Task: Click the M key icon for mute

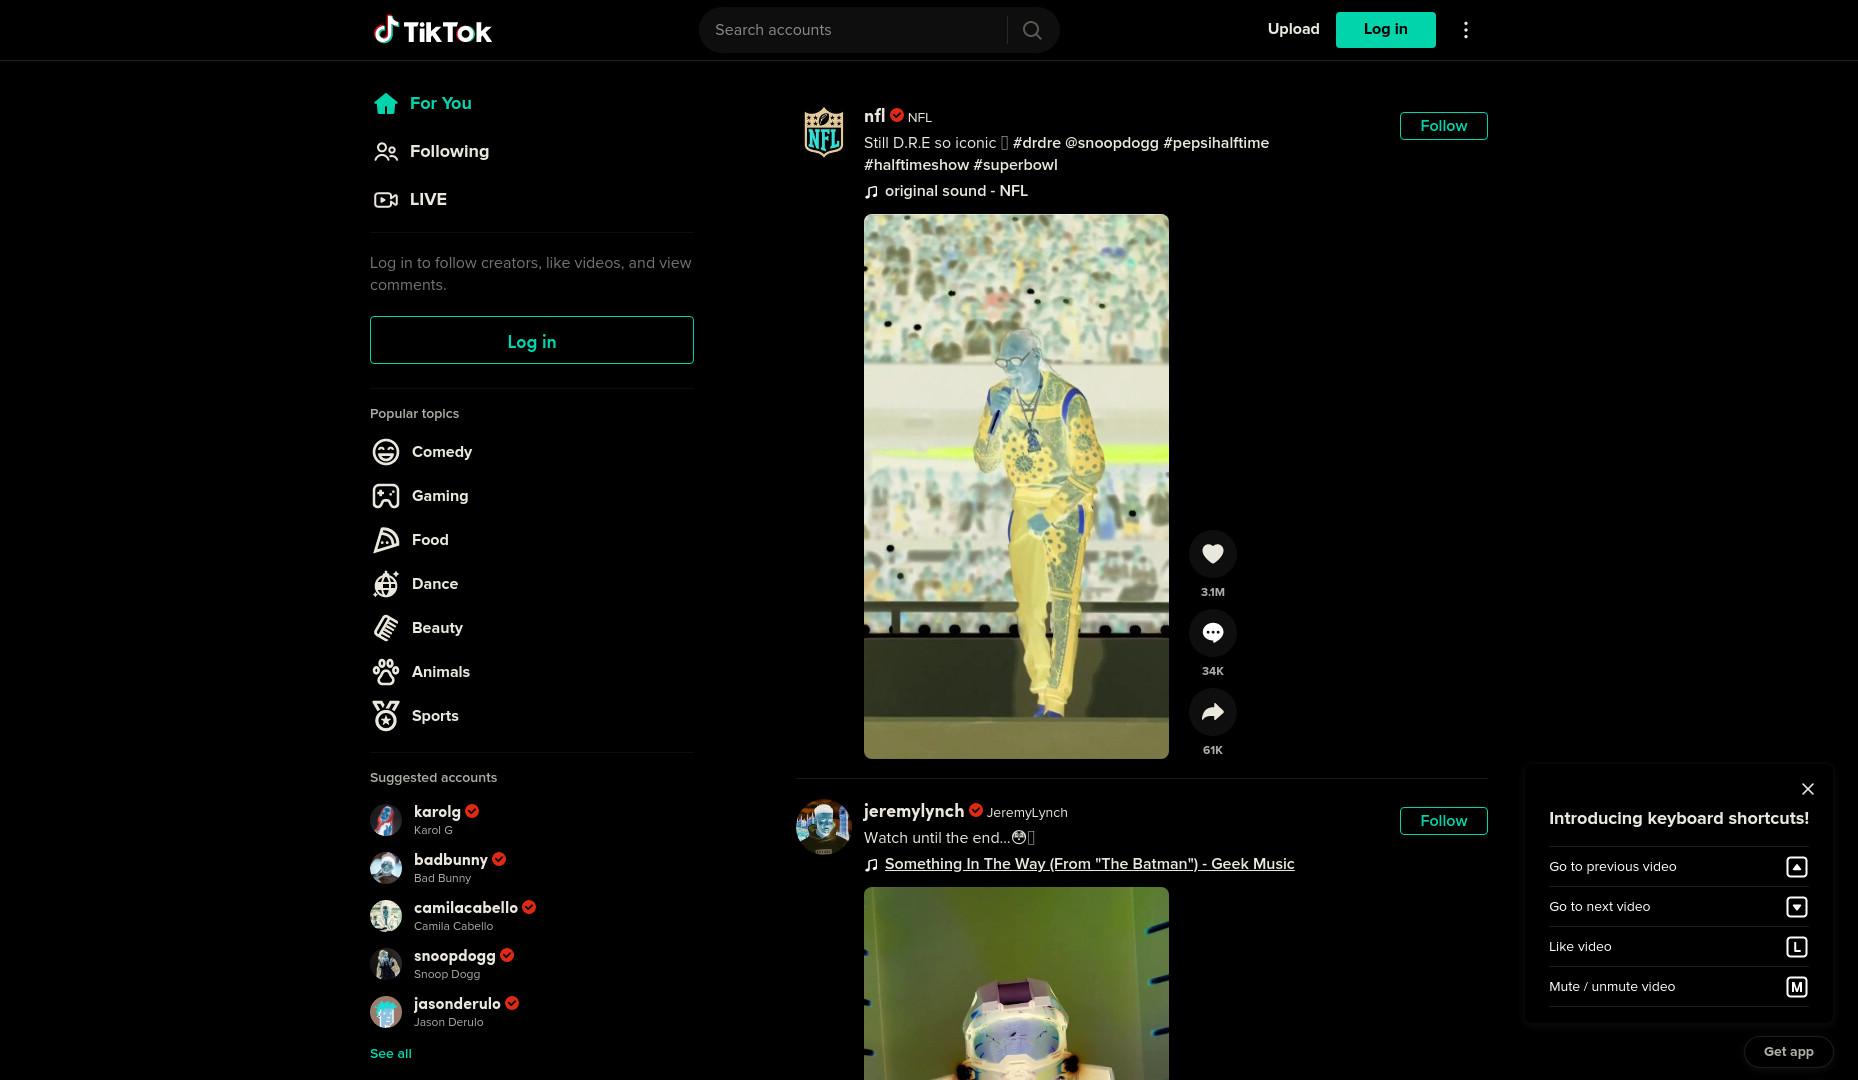Action: coord(1797,987)
